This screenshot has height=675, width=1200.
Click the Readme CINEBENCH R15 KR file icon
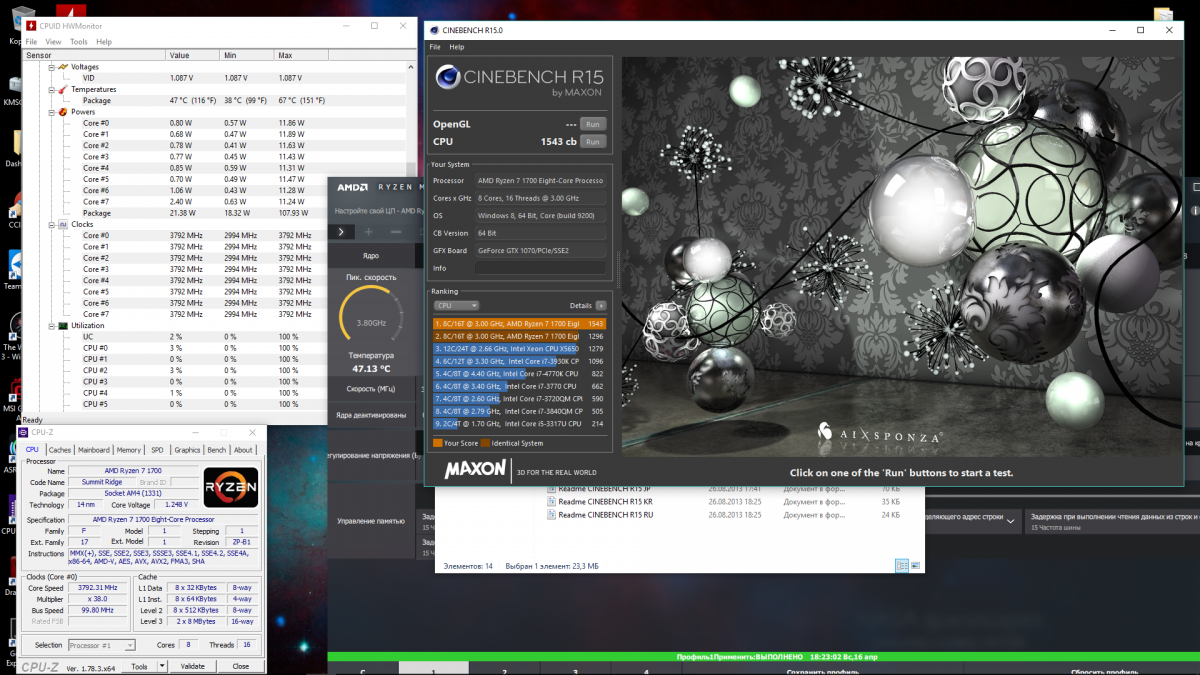(x=550, y=501)
